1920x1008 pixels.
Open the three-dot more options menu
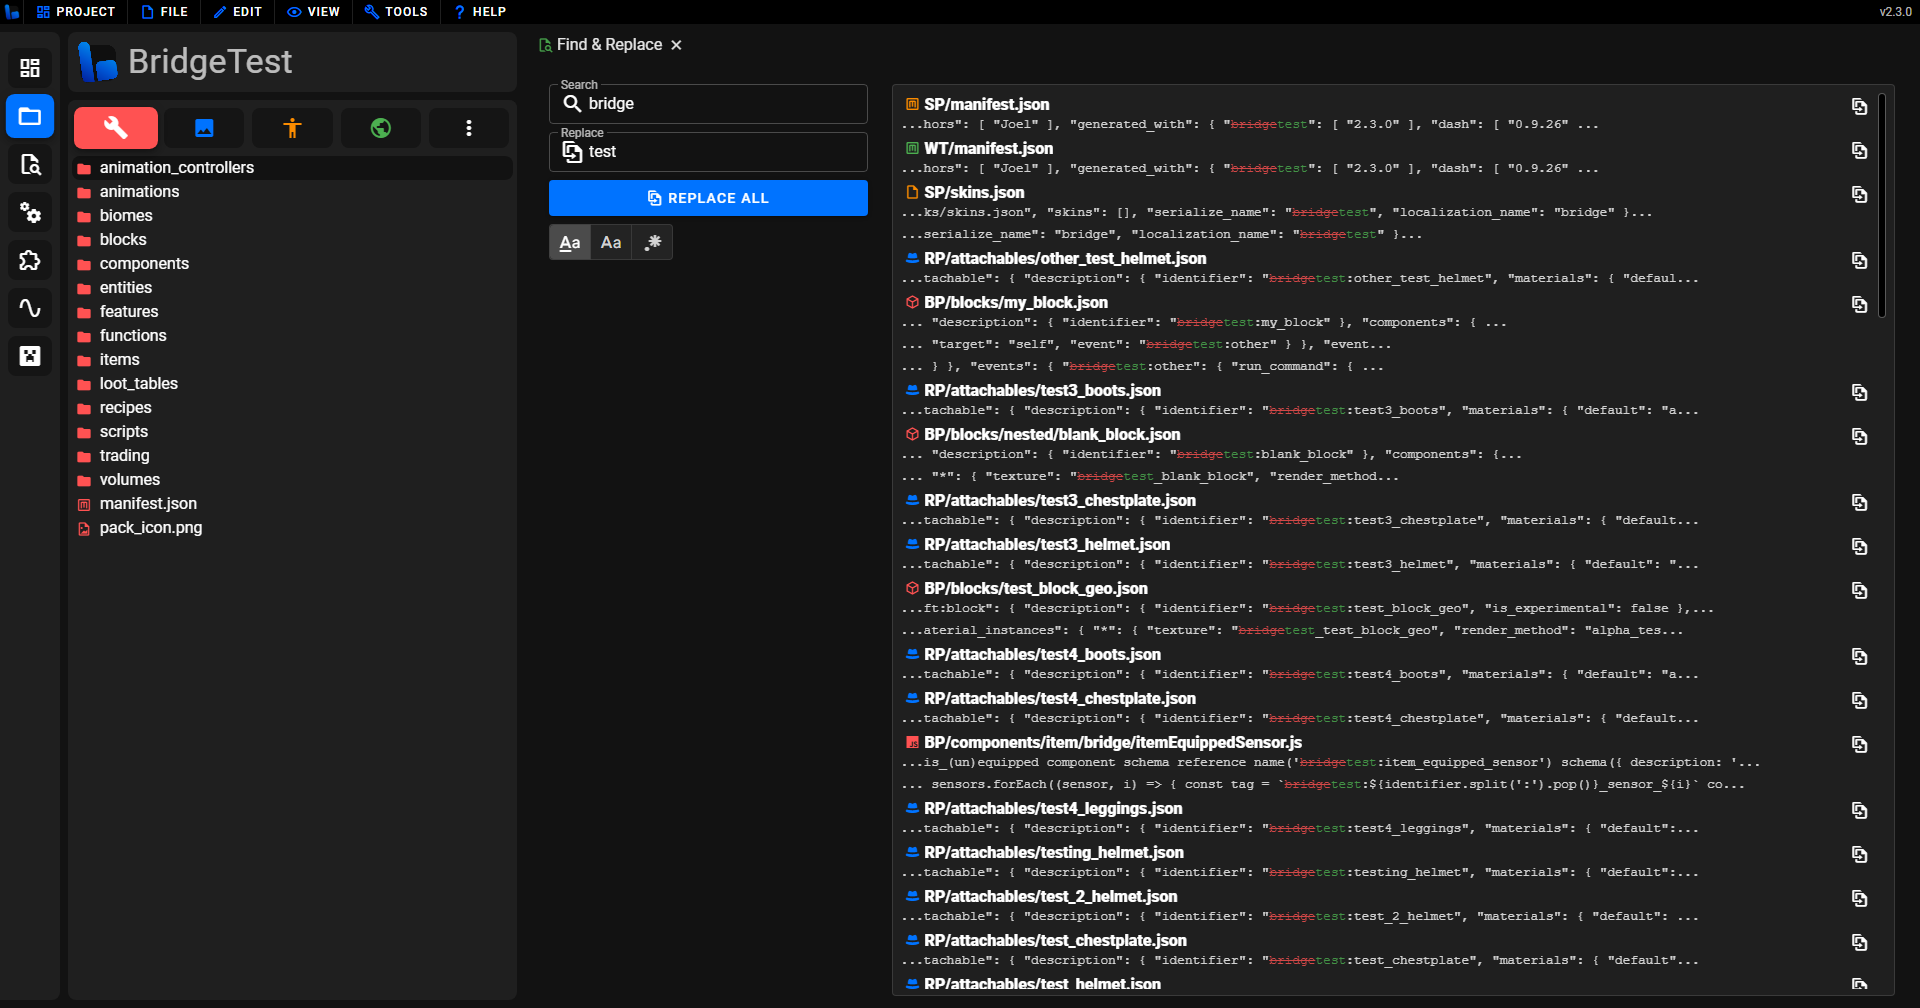coord(468,128)
